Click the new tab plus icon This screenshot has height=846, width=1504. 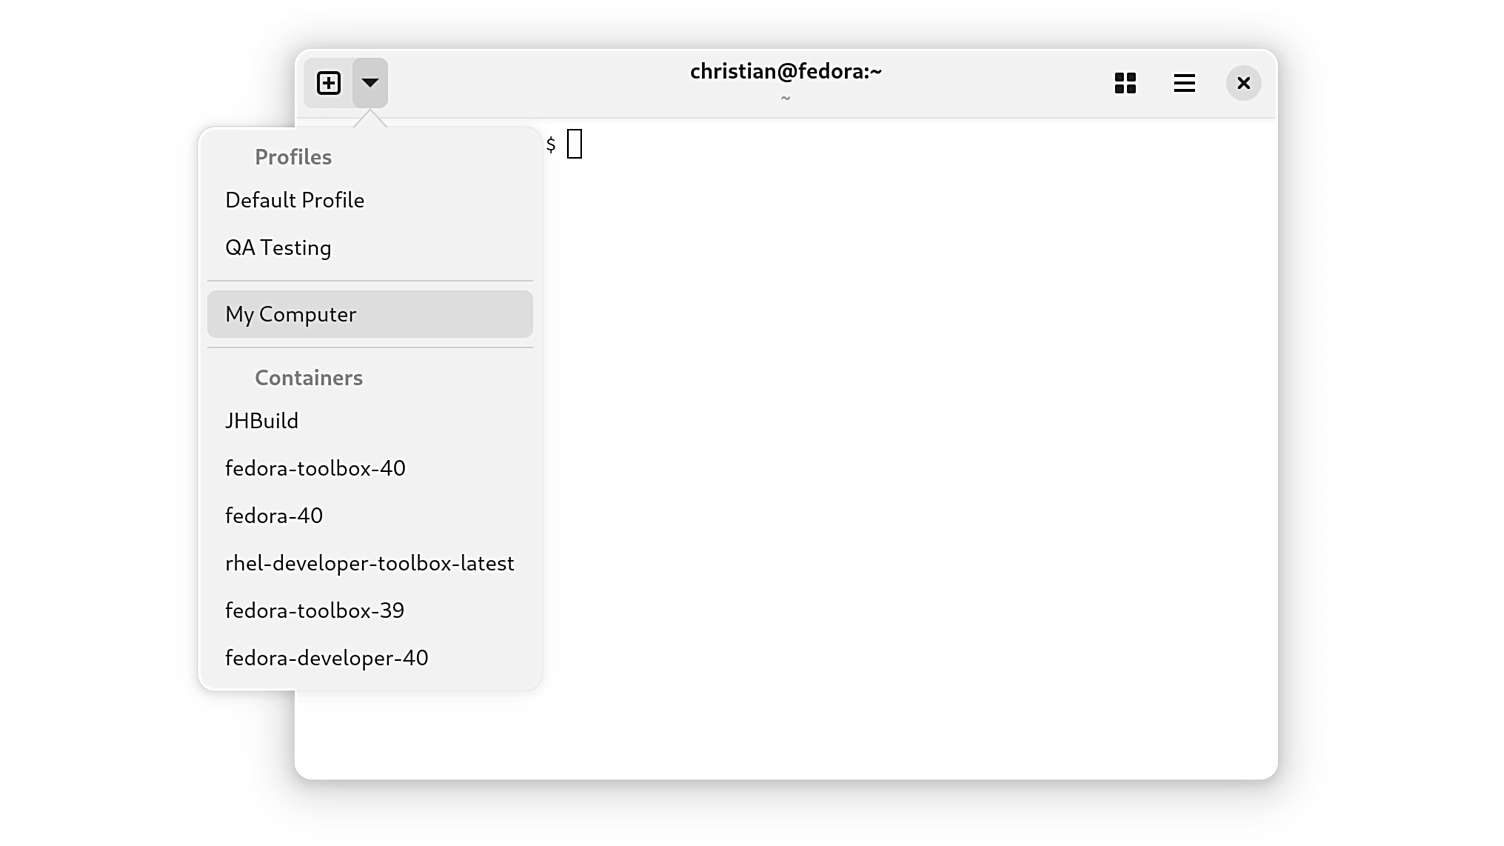[x=328, y=83]
